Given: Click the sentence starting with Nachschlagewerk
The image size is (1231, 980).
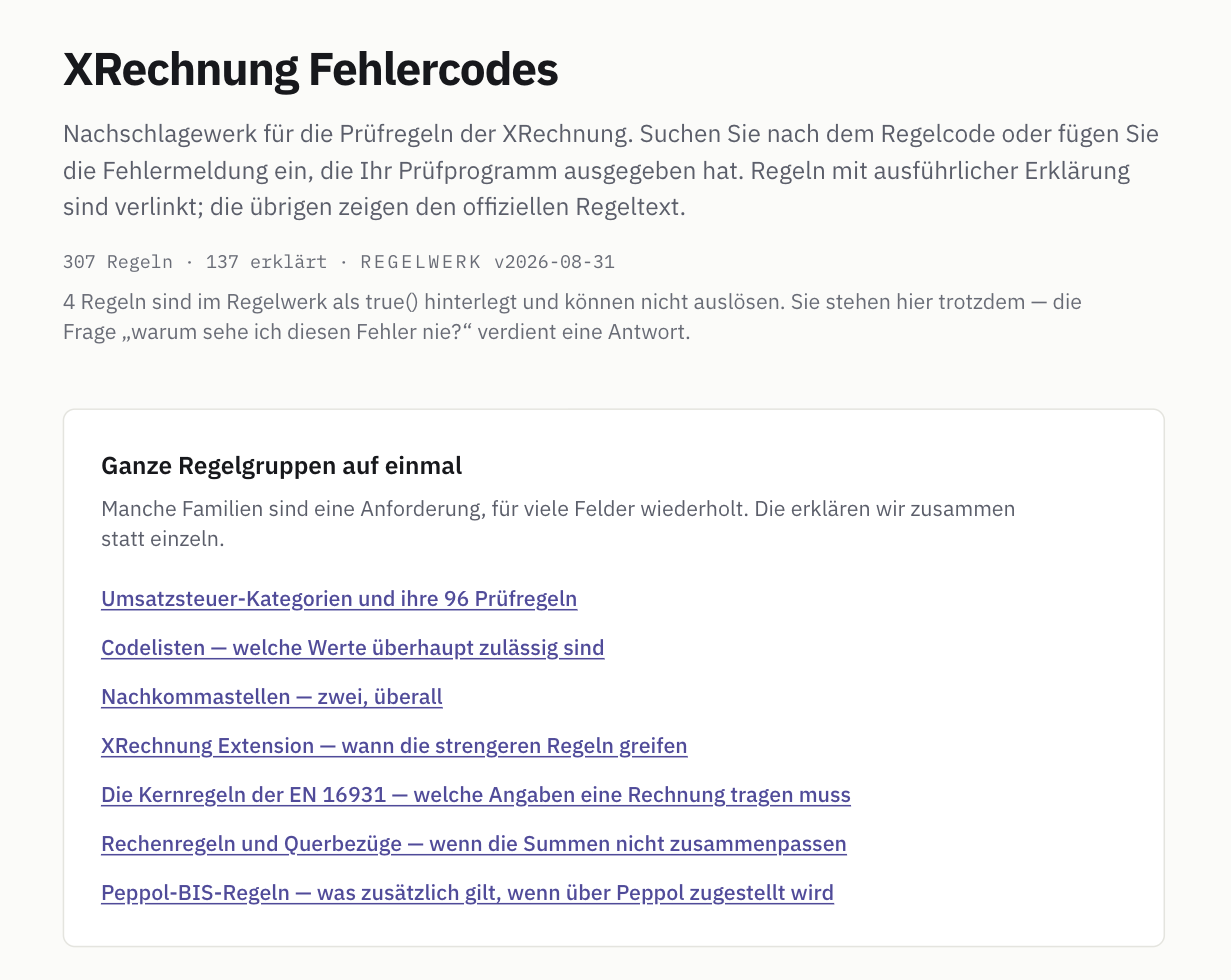Looking at the screenshot, I should click(347, 134).
